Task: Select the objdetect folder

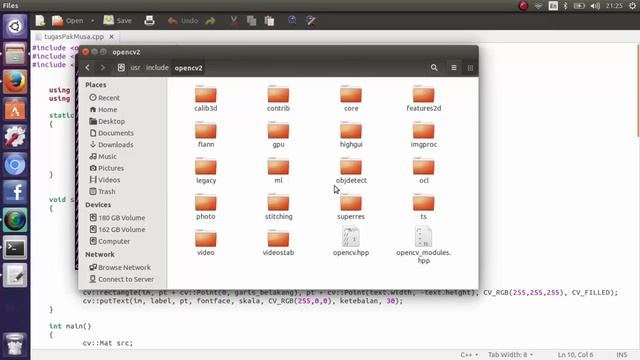Action: point(351,170)
